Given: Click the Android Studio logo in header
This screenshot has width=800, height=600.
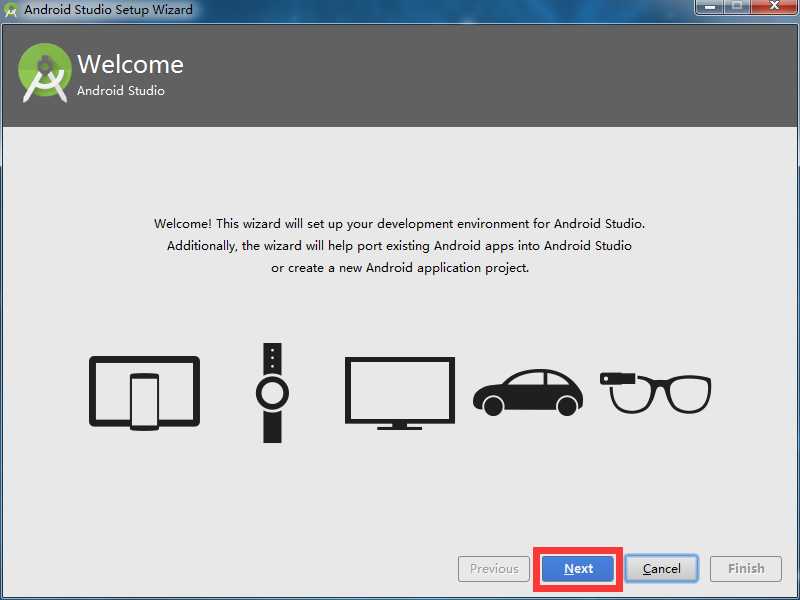Looking at the screenshot, I should click(x=44, y=73).
